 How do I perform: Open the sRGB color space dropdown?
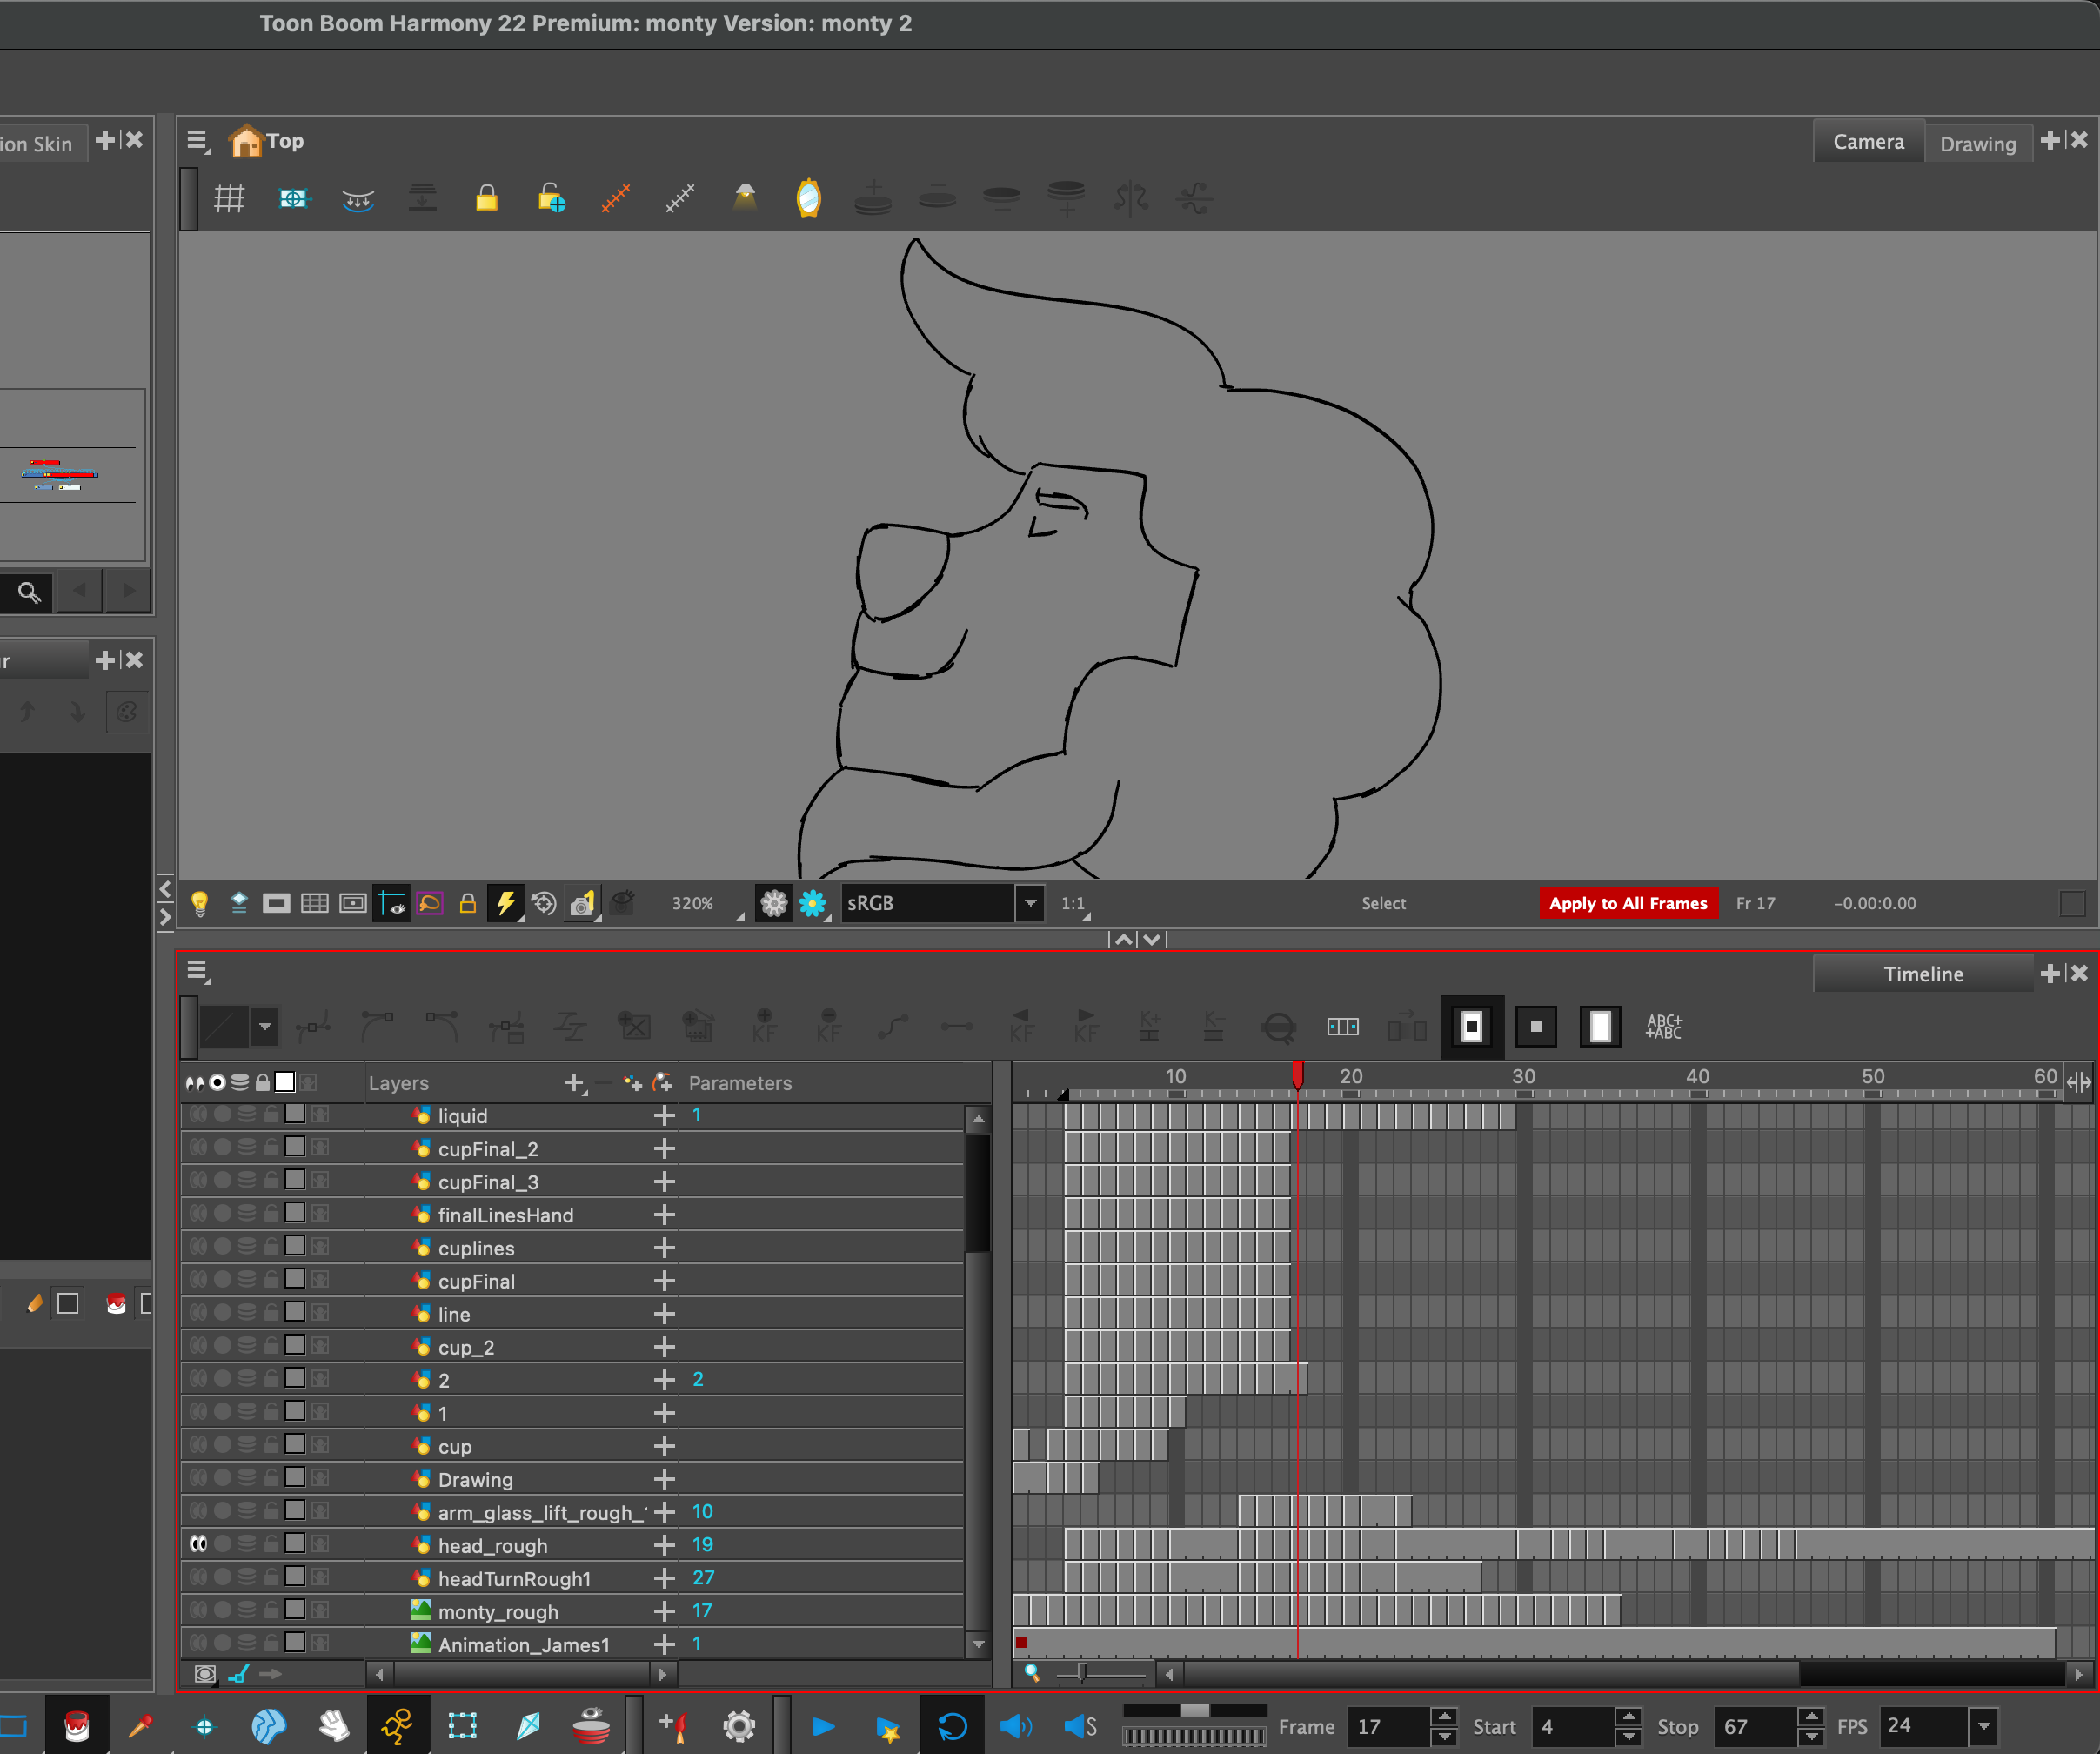pyautogui.click(x=1030, y=903)
